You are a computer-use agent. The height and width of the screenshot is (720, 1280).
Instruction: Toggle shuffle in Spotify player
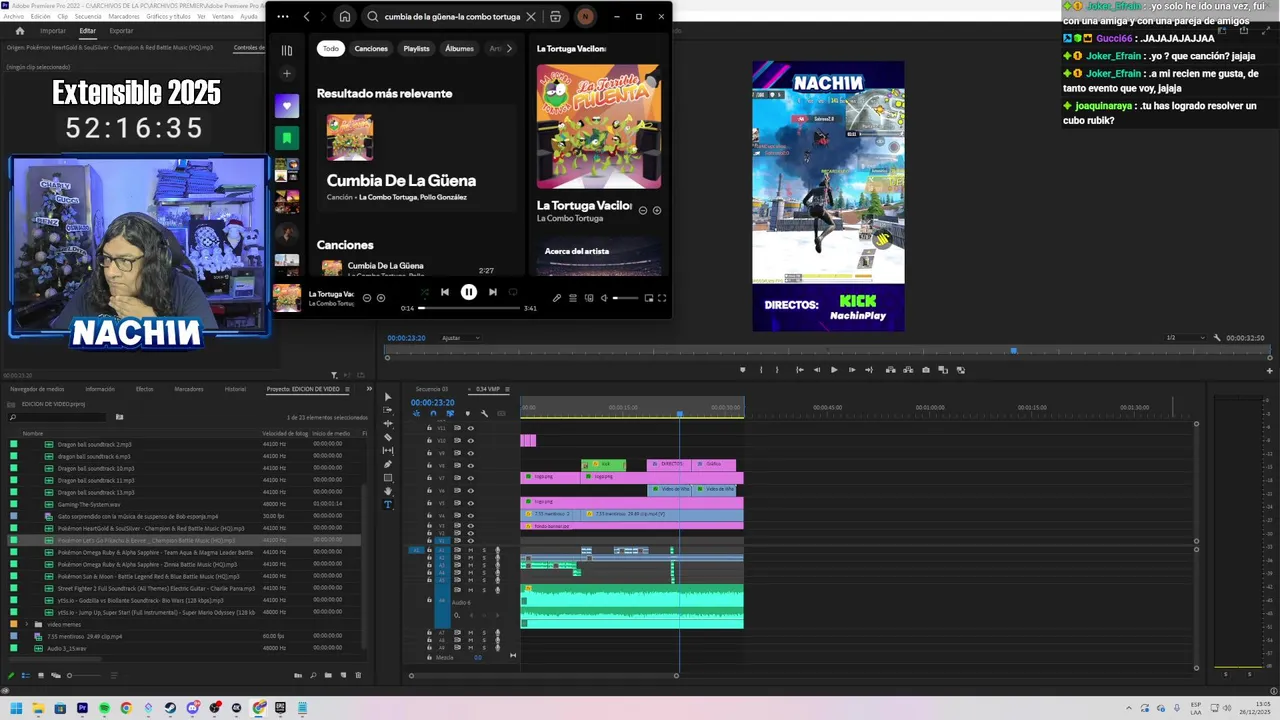(x=424, y=292)
